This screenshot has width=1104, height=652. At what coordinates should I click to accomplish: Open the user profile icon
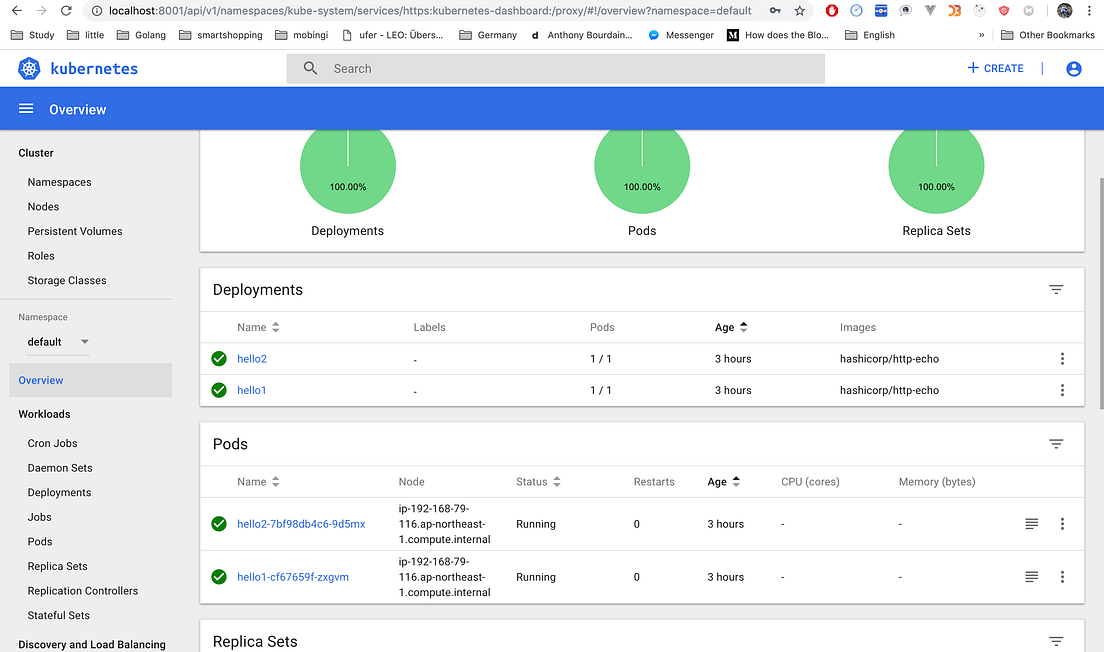1073,68
